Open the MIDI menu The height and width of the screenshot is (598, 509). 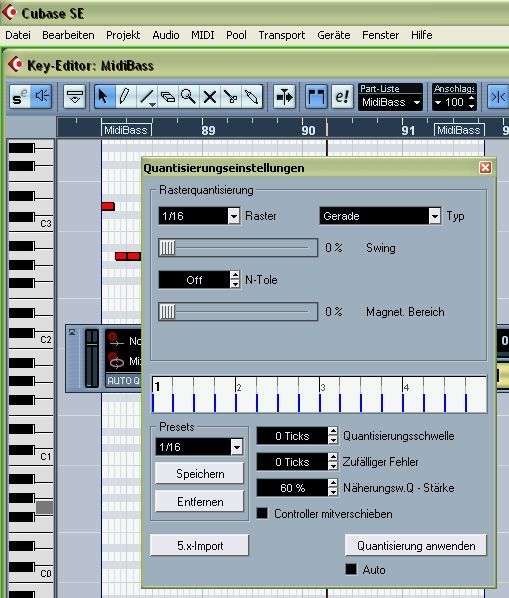[x=202, y=35]
